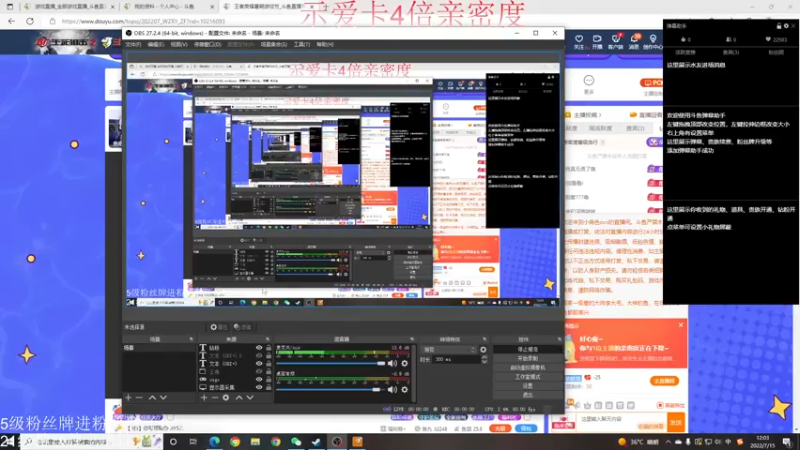Click the lock icon in the 弹幕助手 title bar
This screenshot has width=800, height=450.
[779, 26]
